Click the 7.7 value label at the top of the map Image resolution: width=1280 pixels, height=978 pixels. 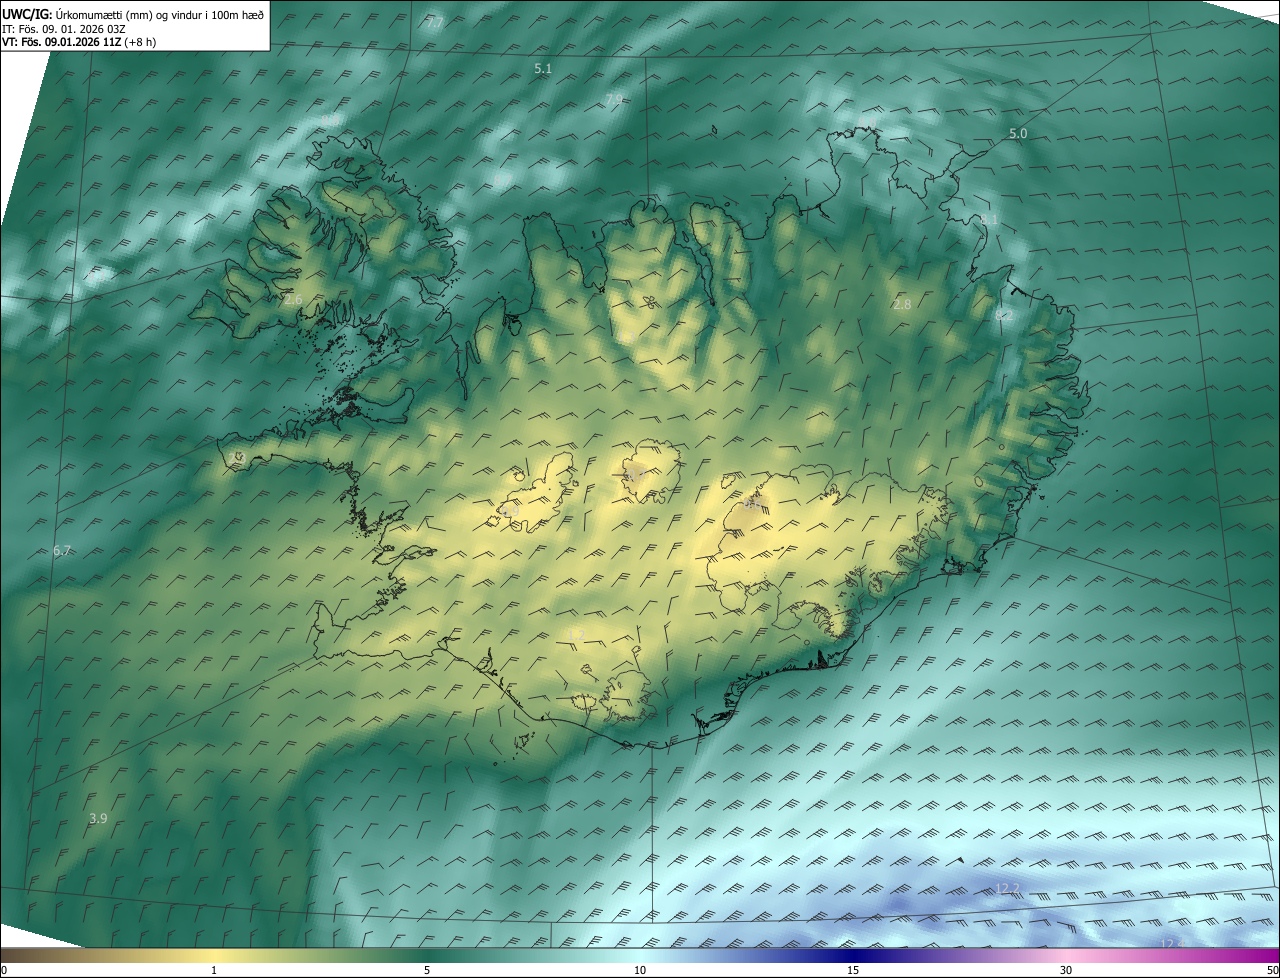click(434, 23)
